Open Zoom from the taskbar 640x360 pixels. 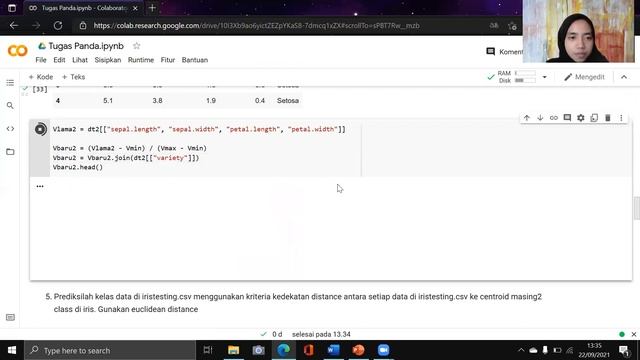[383, 350]
